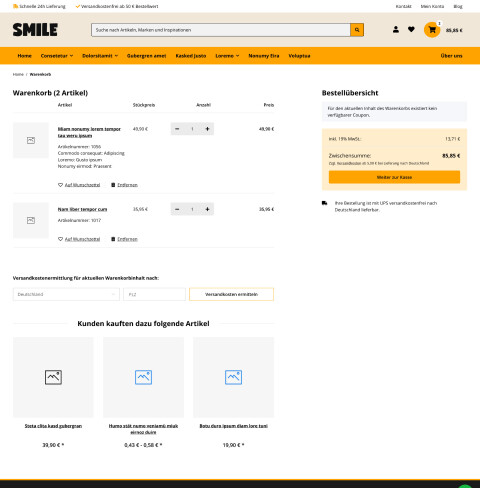Decrease quantity of Nam liber tempor cum
The width and height of the screenshot is (480, 488).
[x=177, y=209]
